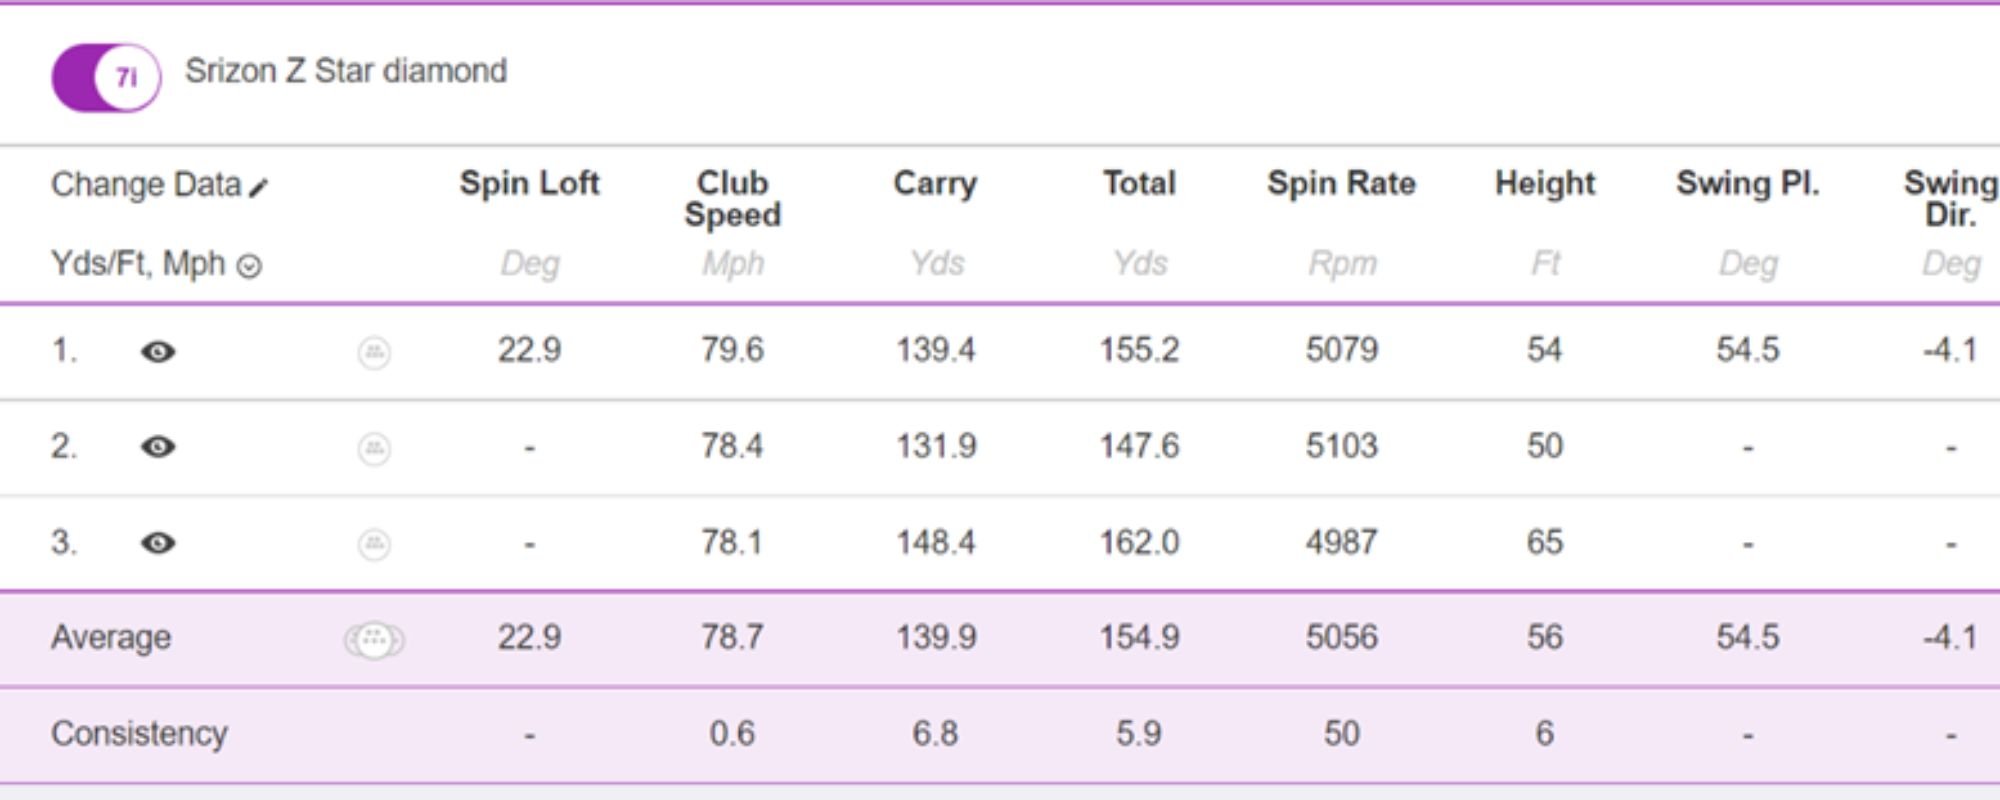Select the Swing Pl. column header
The image size is (2000, 800).
[1748, 183]
